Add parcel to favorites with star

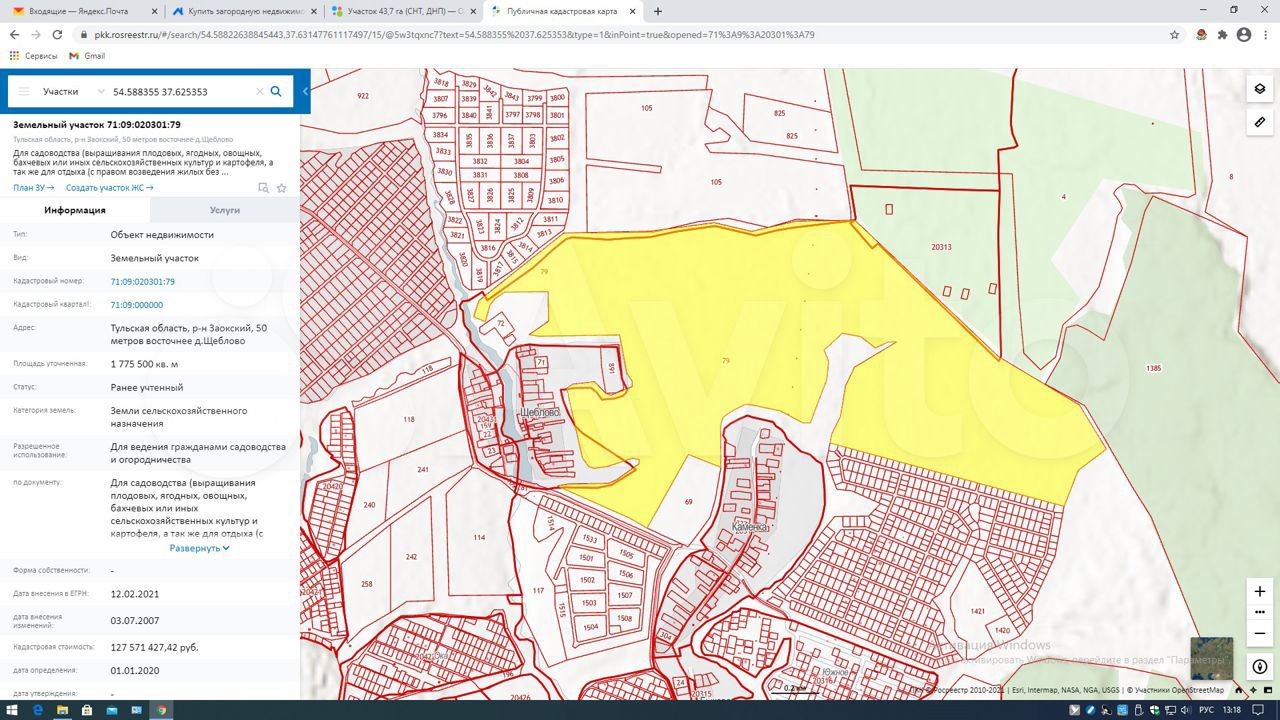pyautogui.click(x=282, y=188)
